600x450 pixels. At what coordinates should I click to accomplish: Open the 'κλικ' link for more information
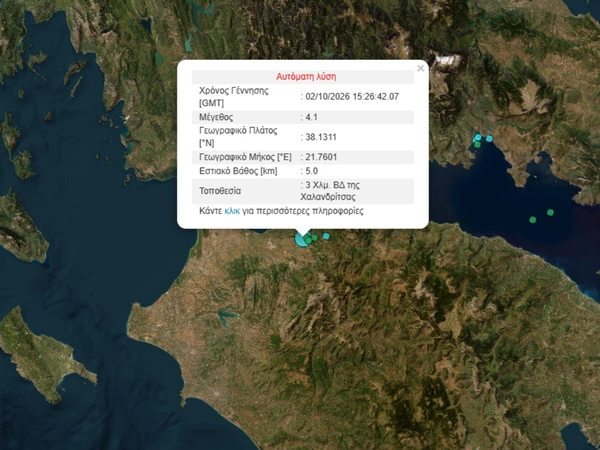click(x=232, y=211)
